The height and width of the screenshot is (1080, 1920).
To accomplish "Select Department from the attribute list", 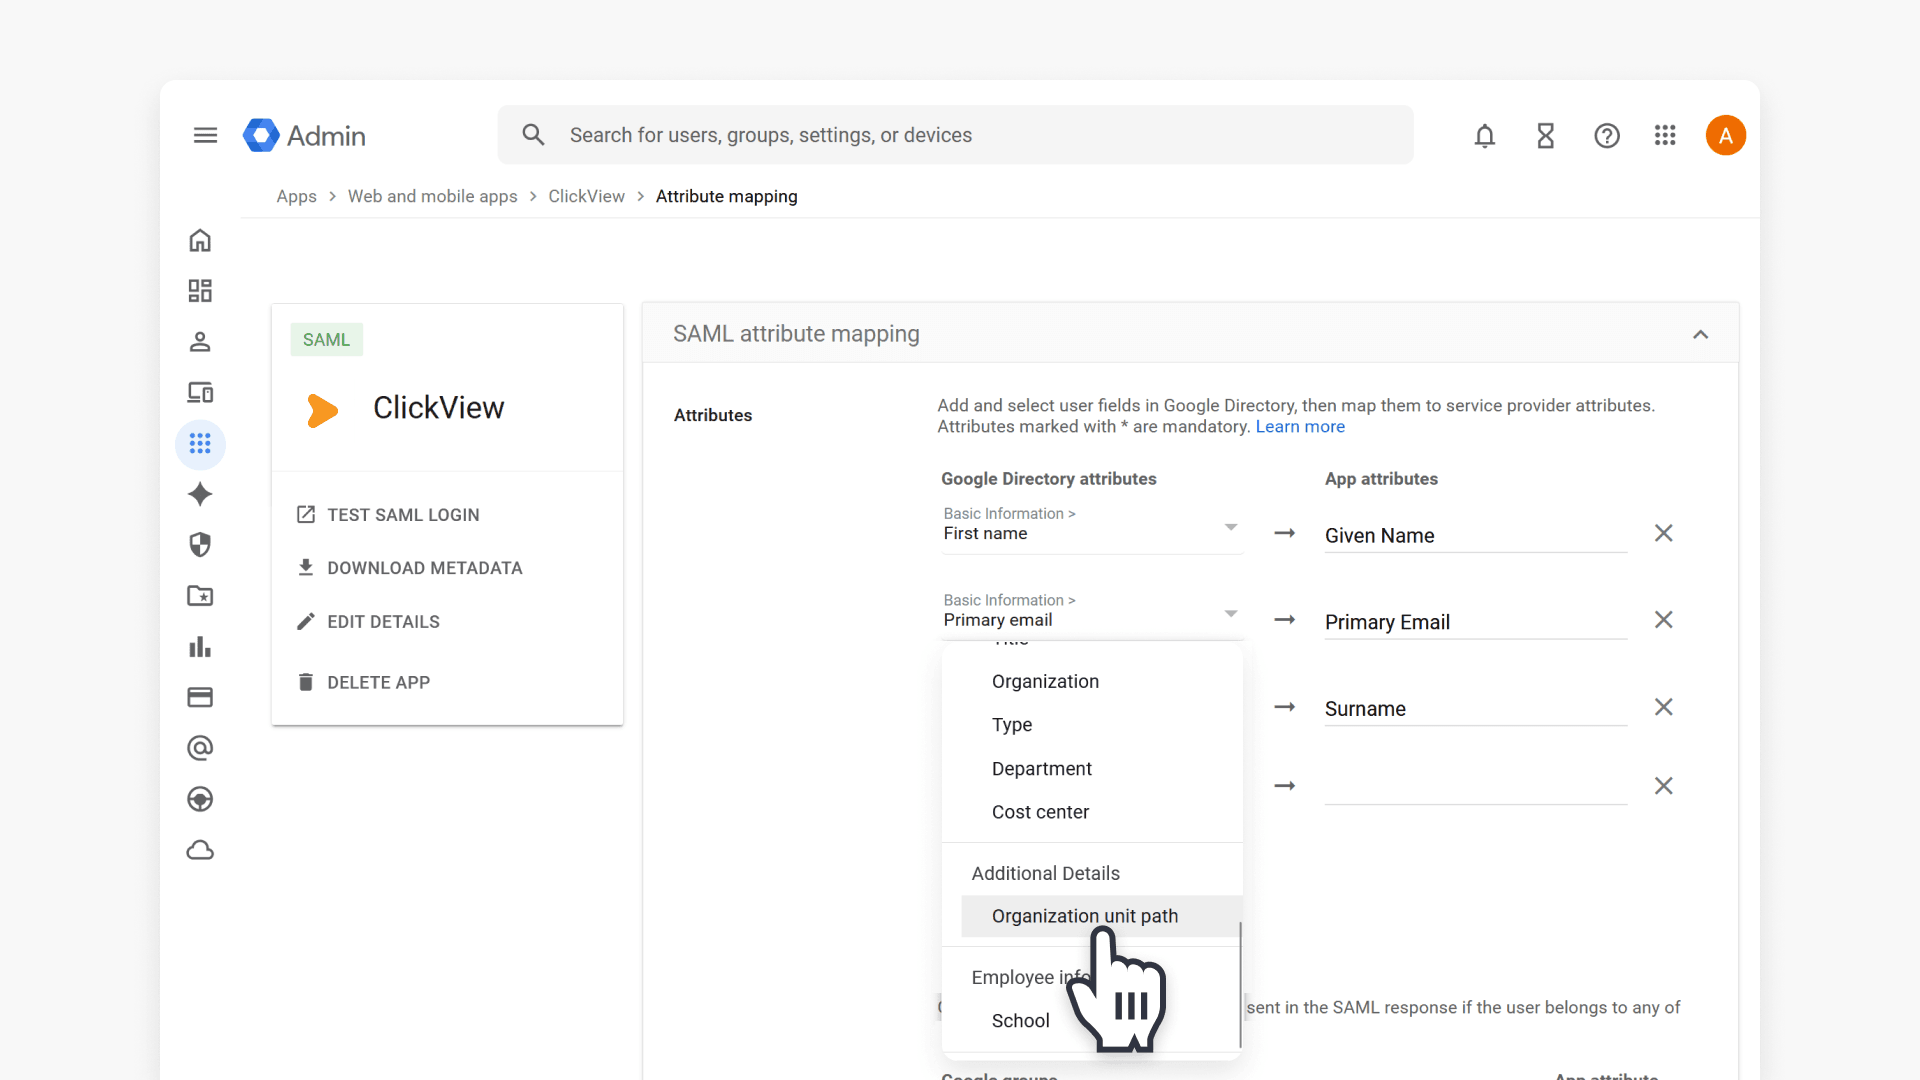I will point(1092,769).
